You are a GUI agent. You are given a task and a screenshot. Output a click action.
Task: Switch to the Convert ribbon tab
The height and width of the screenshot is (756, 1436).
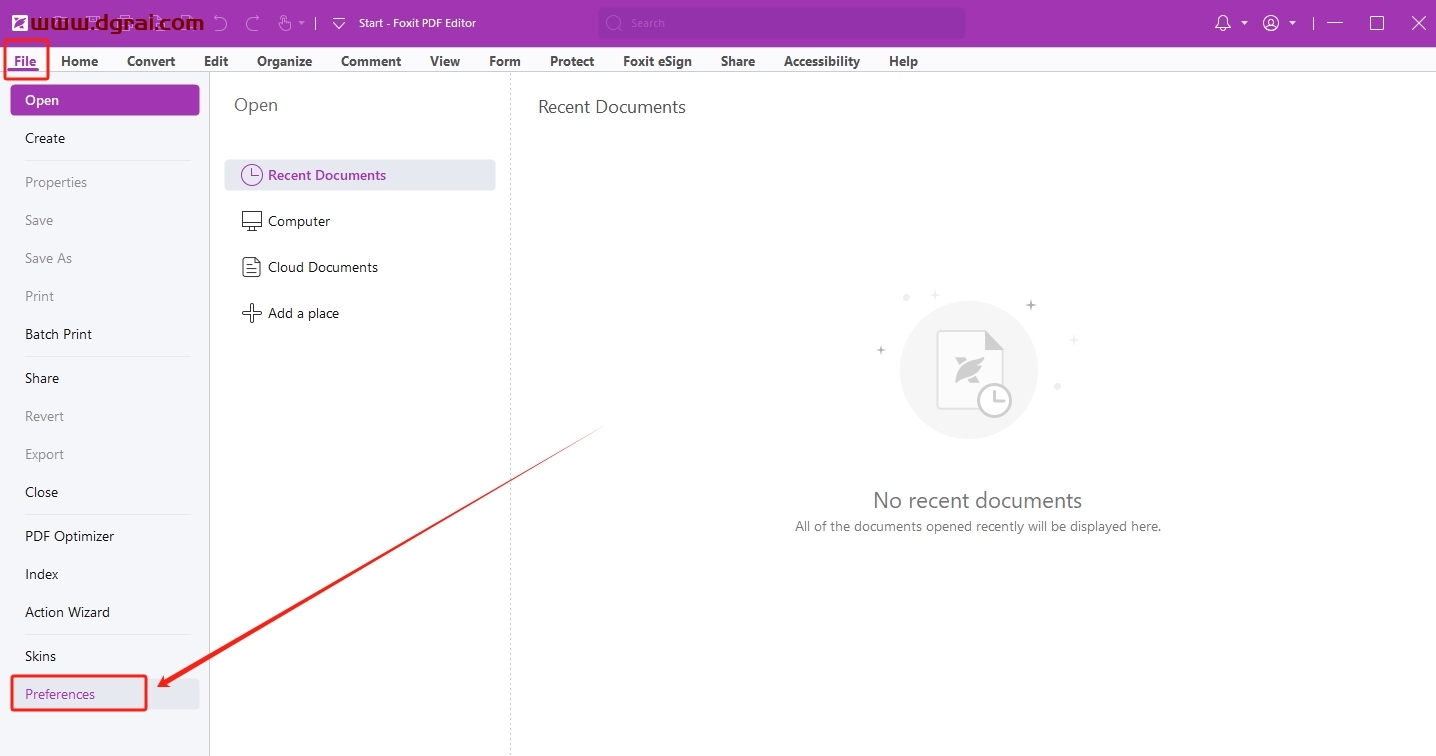pos(151,61)
